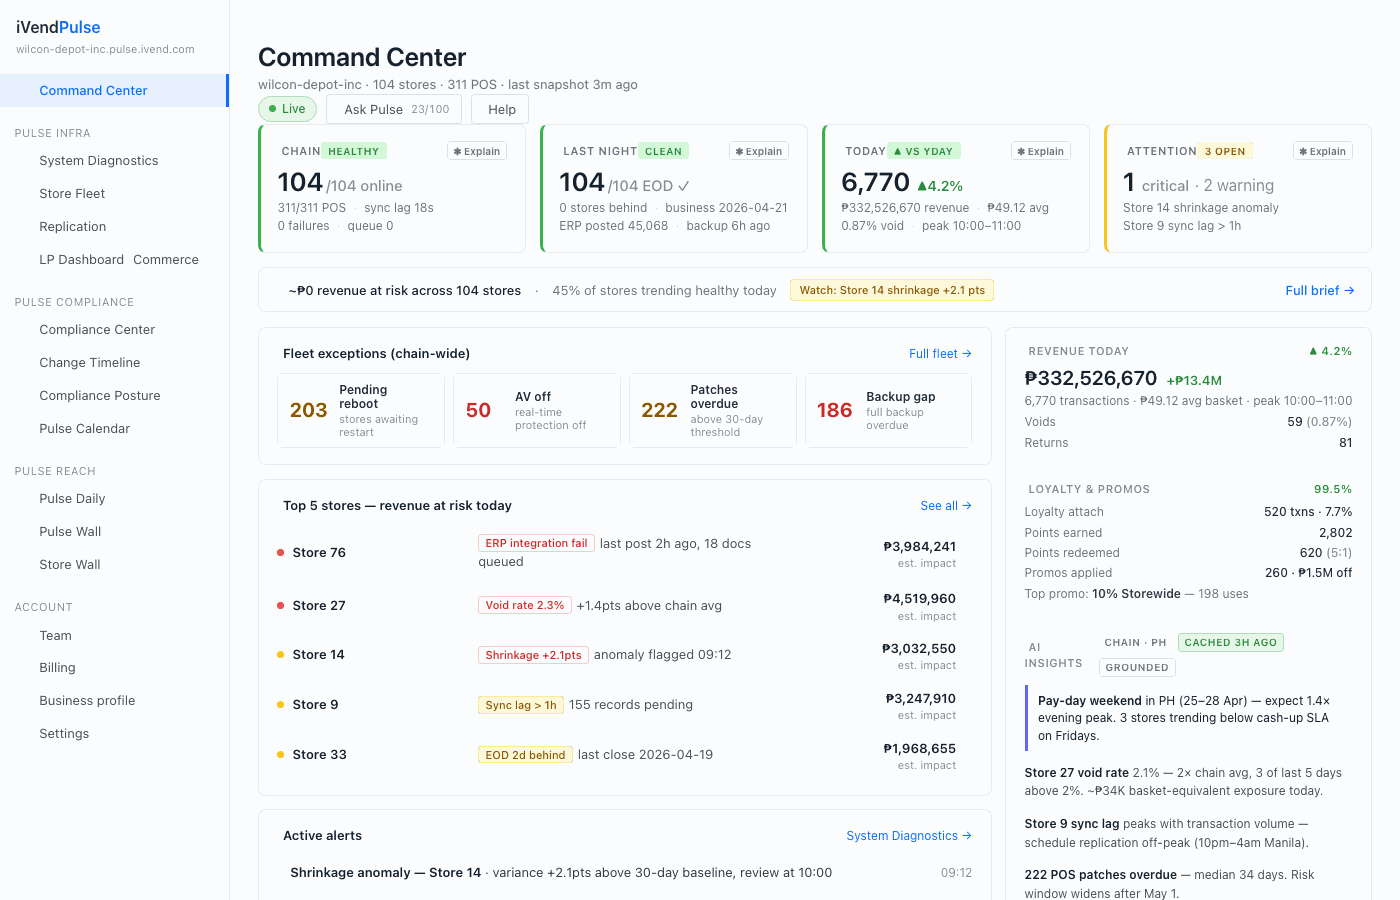The image size is (1400, 900).
Task: Open Pulse Daily sidebar item
Action: pyautogui.click(x=72, y=498)
